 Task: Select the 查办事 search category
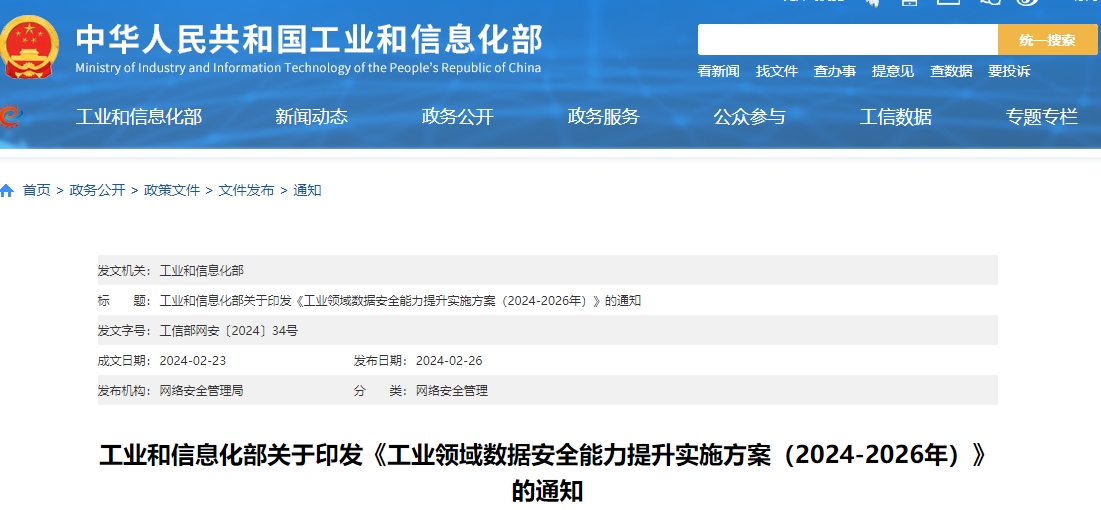835,71
